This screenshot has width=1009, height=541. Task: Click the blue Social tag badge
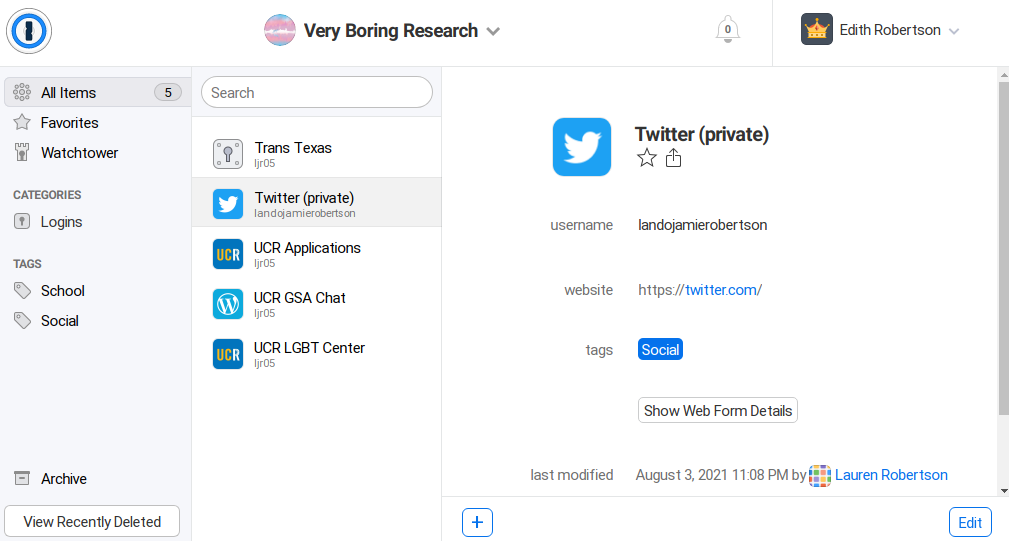[x=660, y=349]
